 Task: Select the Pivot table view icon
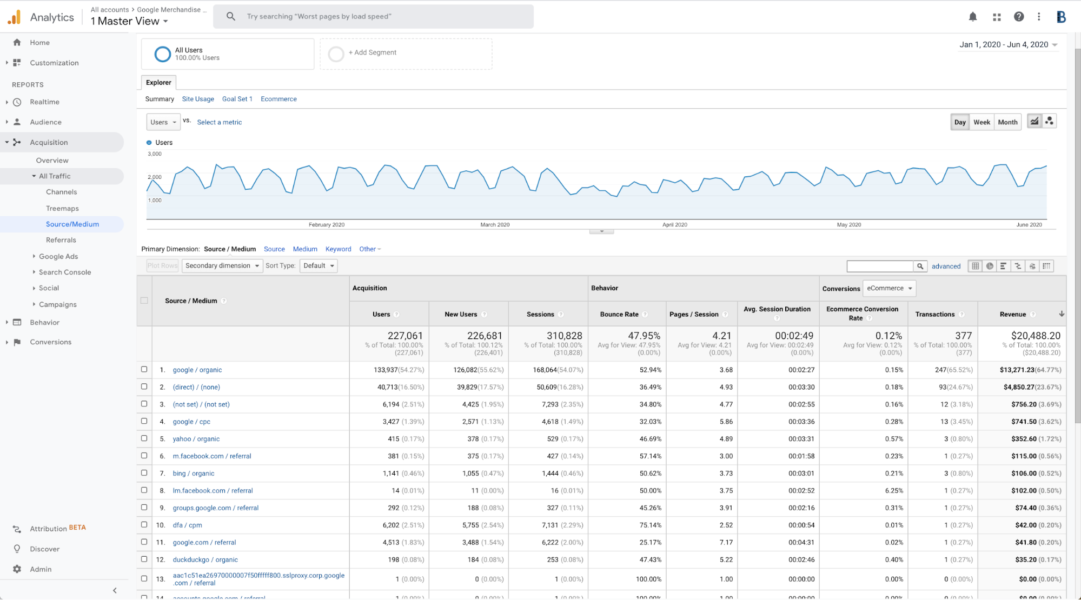1047,266
